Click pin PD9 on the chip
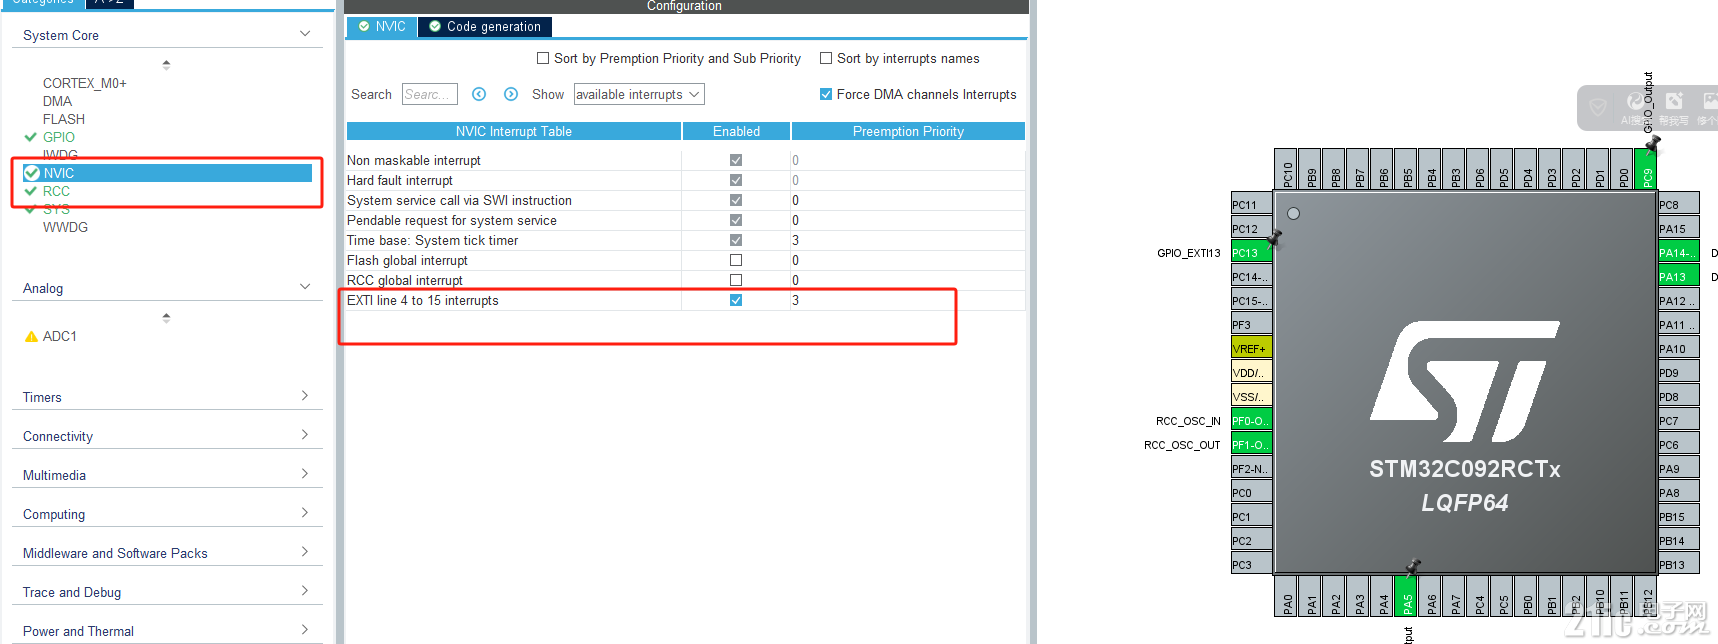The image size is (1718, 644). click(1678, 373)
